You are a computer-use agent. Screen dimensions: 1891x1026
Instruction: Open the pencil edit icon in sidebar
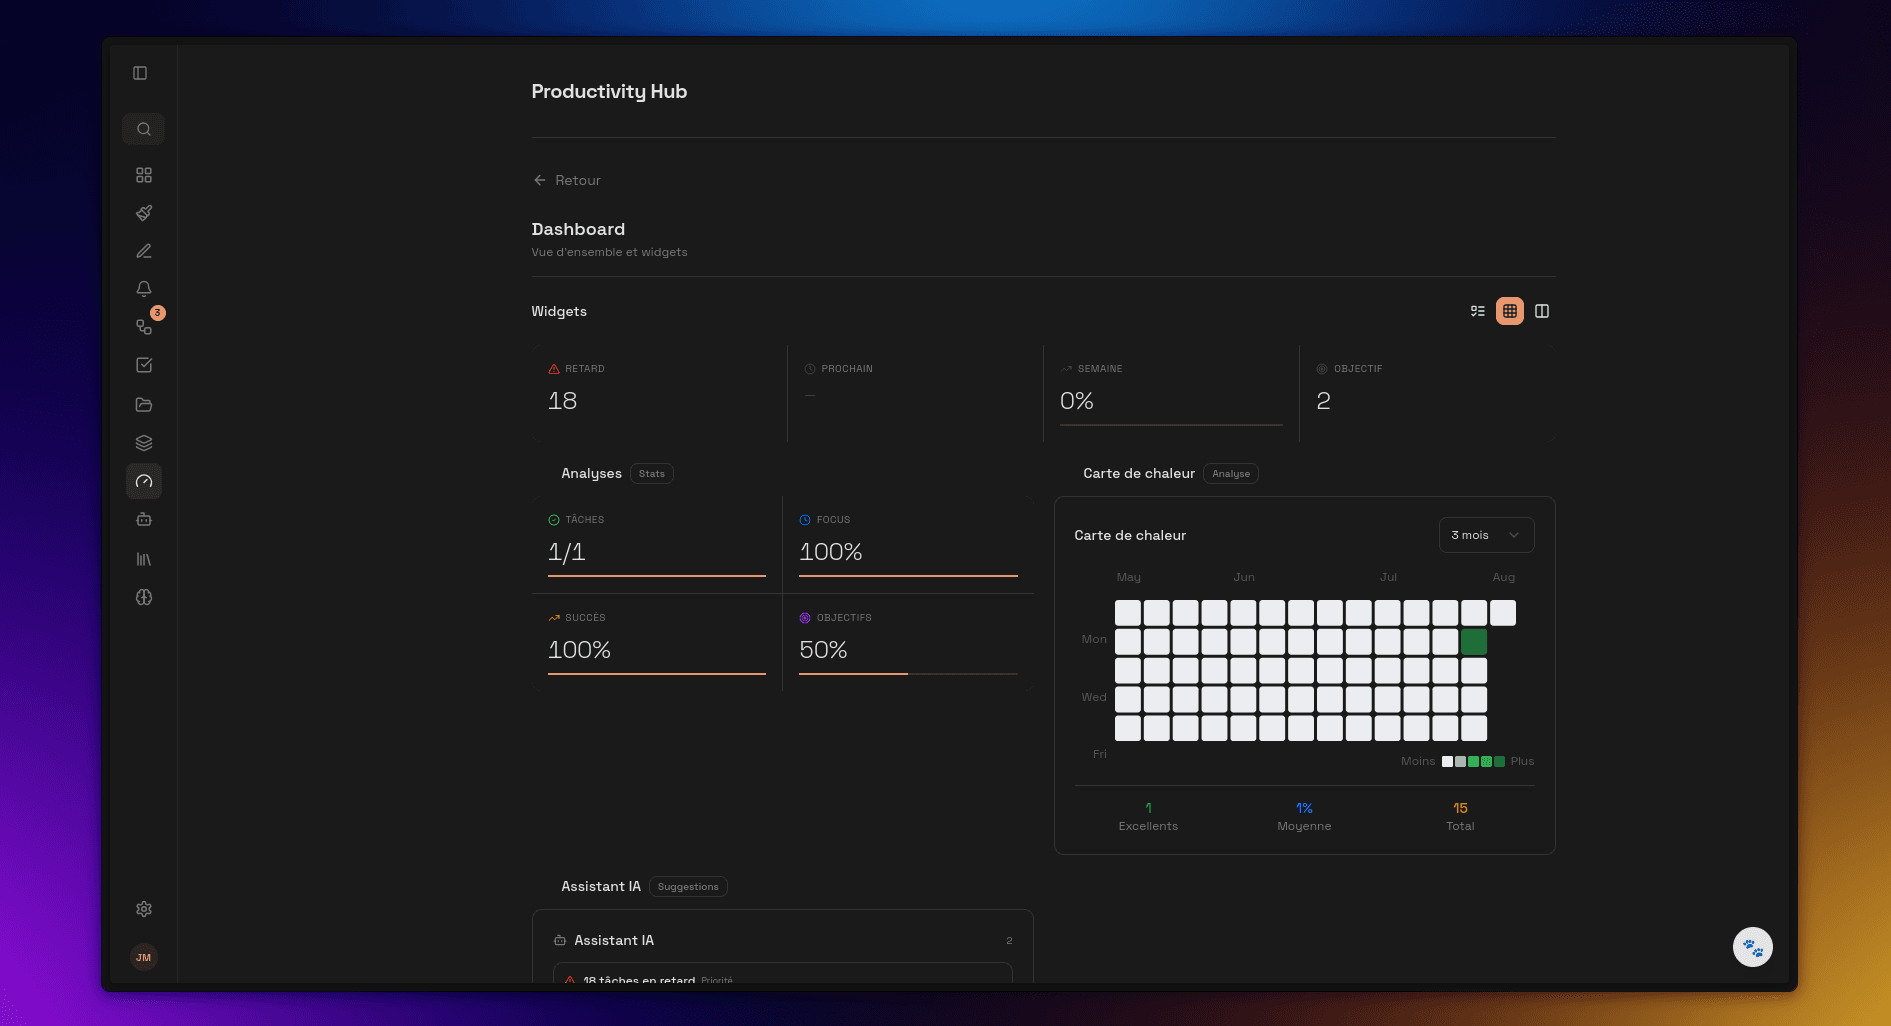point(144,251)
